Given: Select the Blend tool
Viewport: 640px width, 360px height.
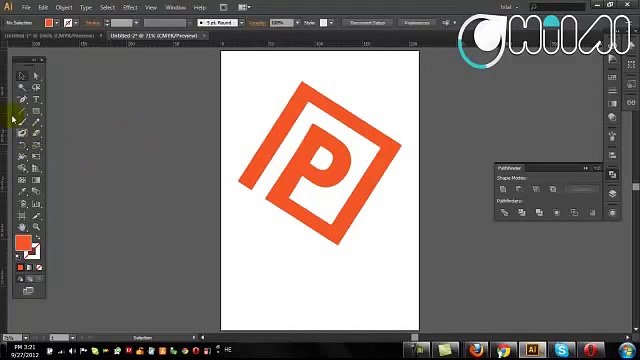Looking at the screenshot, I should 36,191.
